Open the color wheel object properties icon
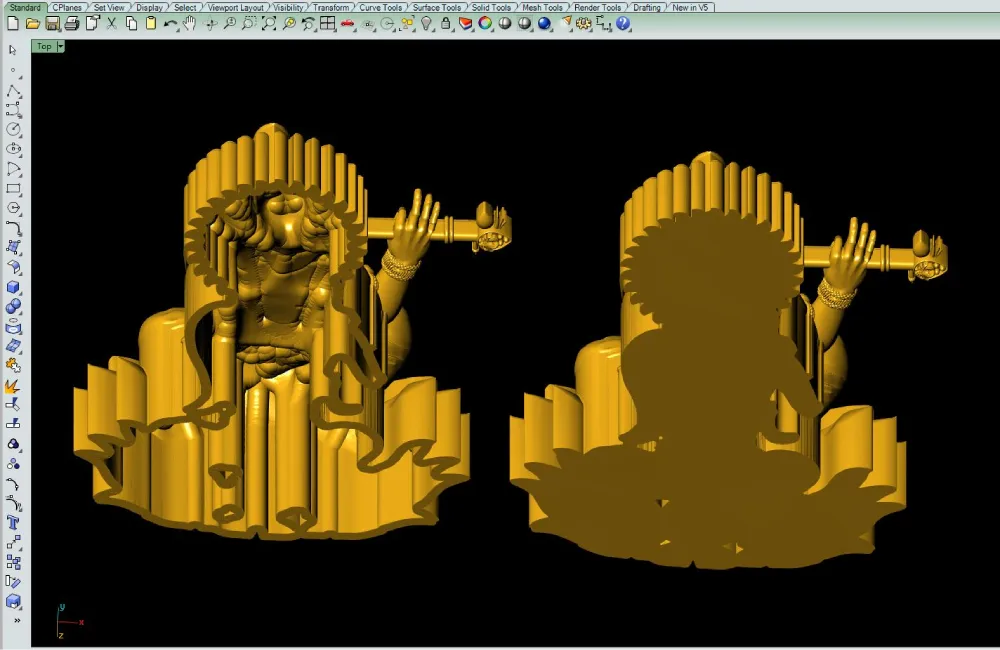Image resolution: width=1000 pixels, height=650 pixels. coord(485,24)
